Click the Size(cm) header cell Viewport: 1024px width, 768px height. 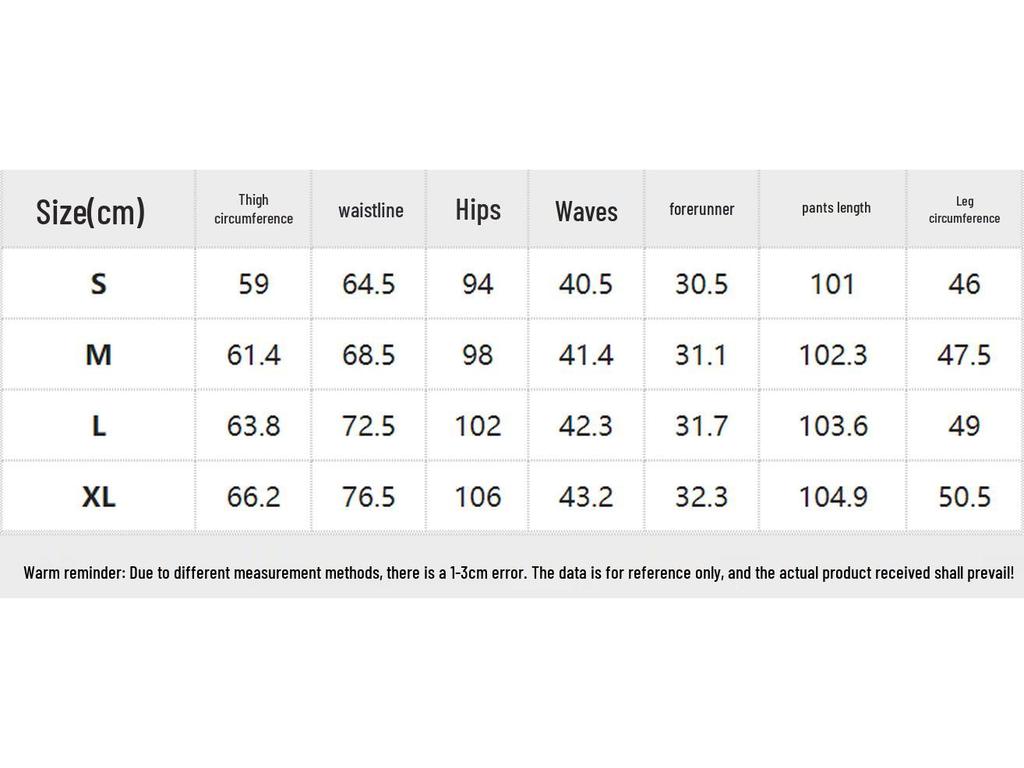91,211
